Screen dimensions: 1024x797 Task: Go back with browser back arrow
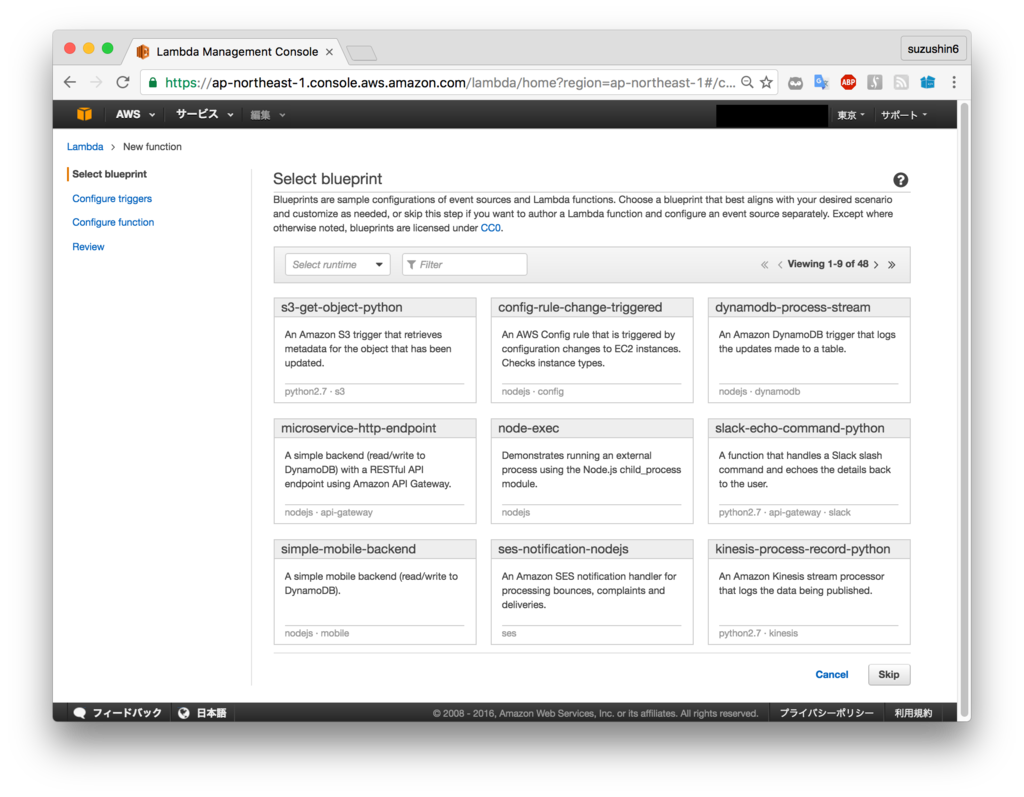coord(71,82)
